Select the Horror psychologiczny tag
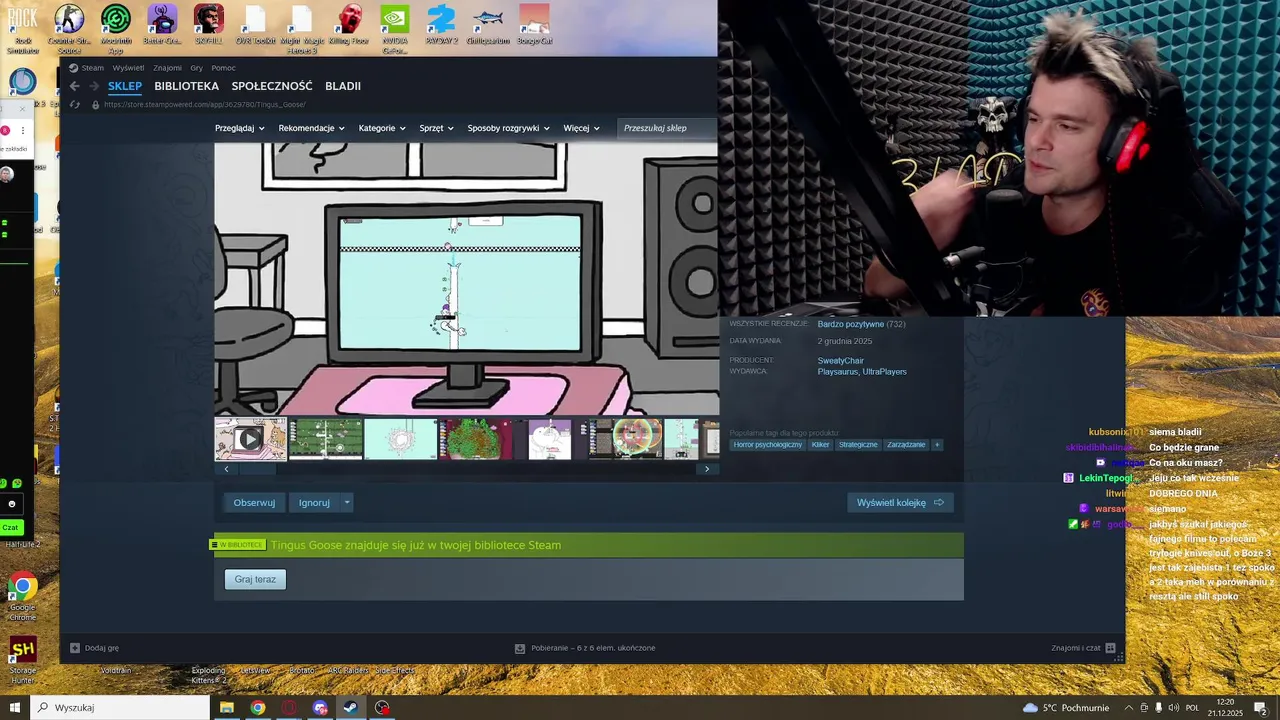The width and height of the screenshot is (1280, 720). coord(768,445)
